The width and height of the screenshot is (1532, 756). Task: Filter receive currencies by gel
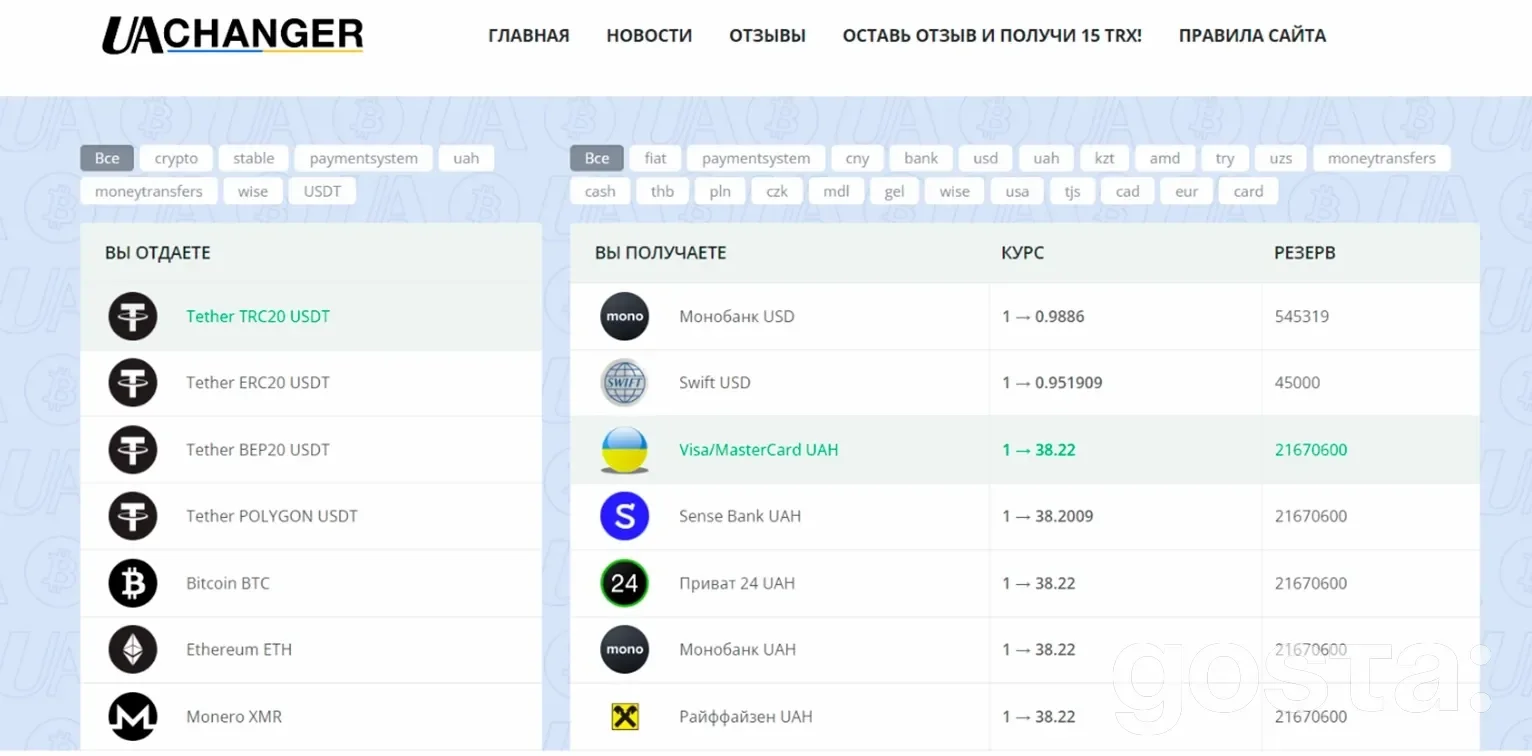point(894,191)
